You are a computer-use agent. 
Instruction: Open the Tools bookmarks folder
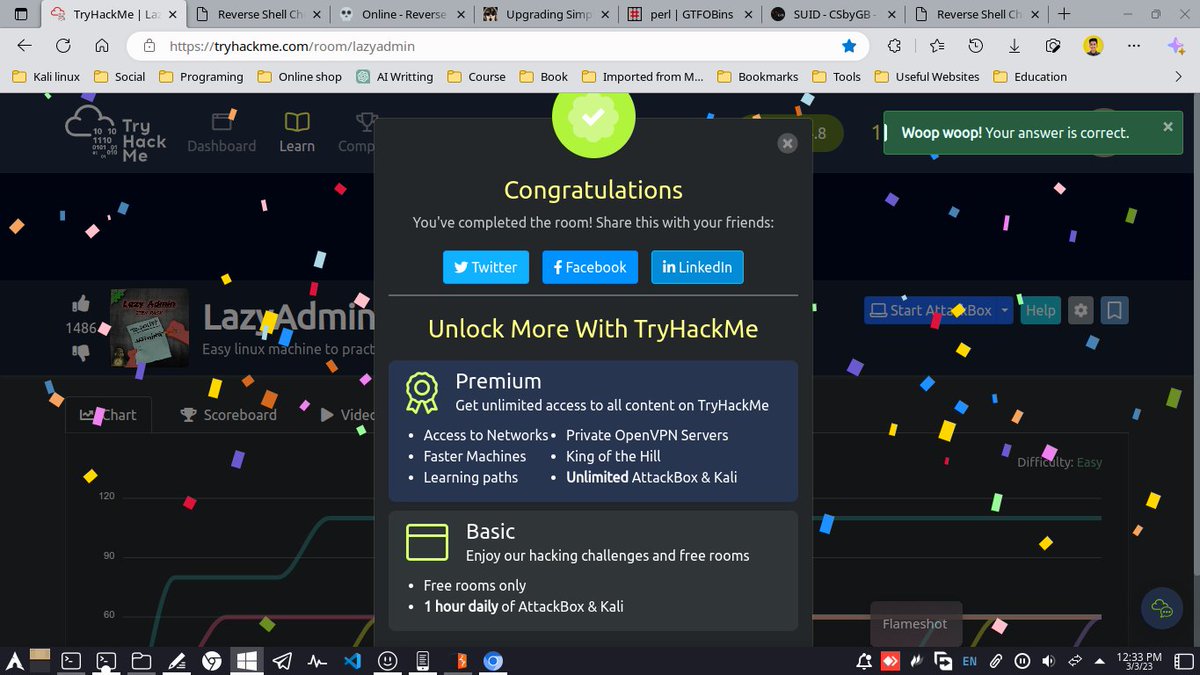836,77
